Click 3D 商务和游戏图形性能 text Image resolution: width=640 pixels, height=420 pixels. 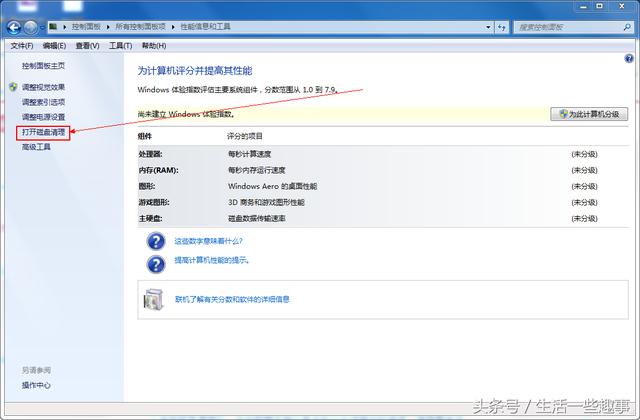[266, 202]
